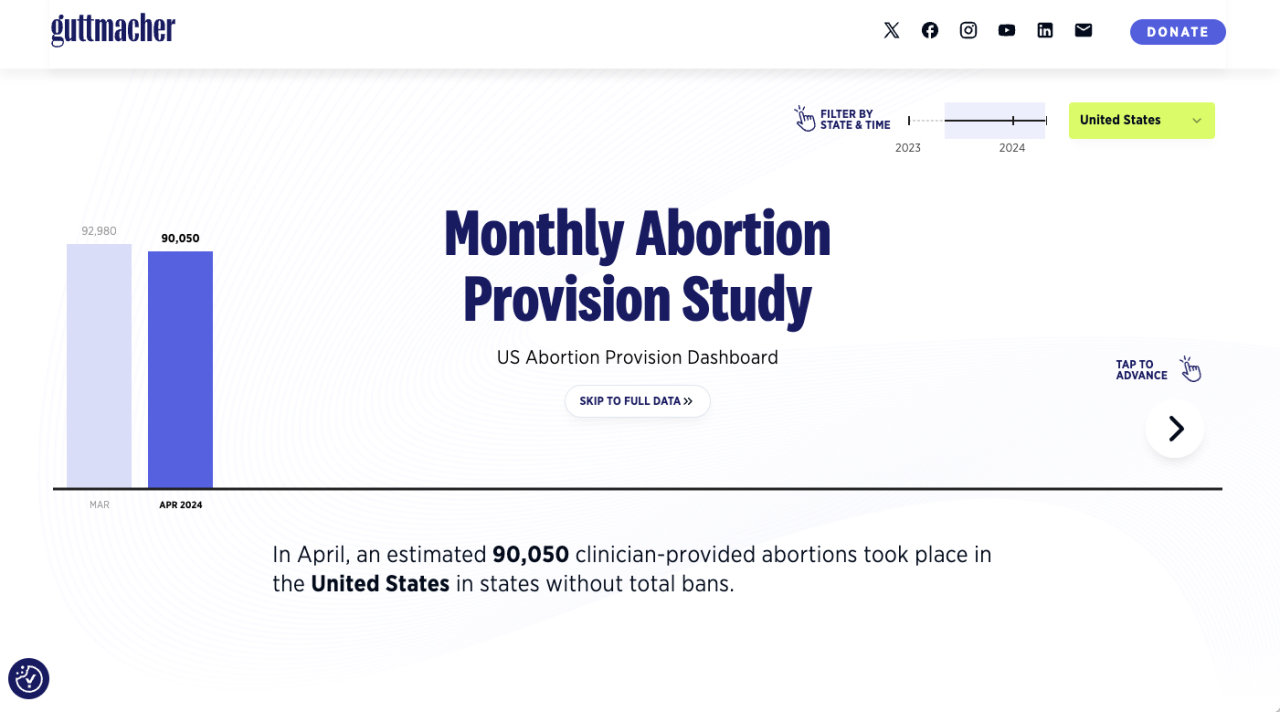Screen dimensions: 1280x712
Task: Expand the United States state dropdown
Action: tap(1142, 120)
